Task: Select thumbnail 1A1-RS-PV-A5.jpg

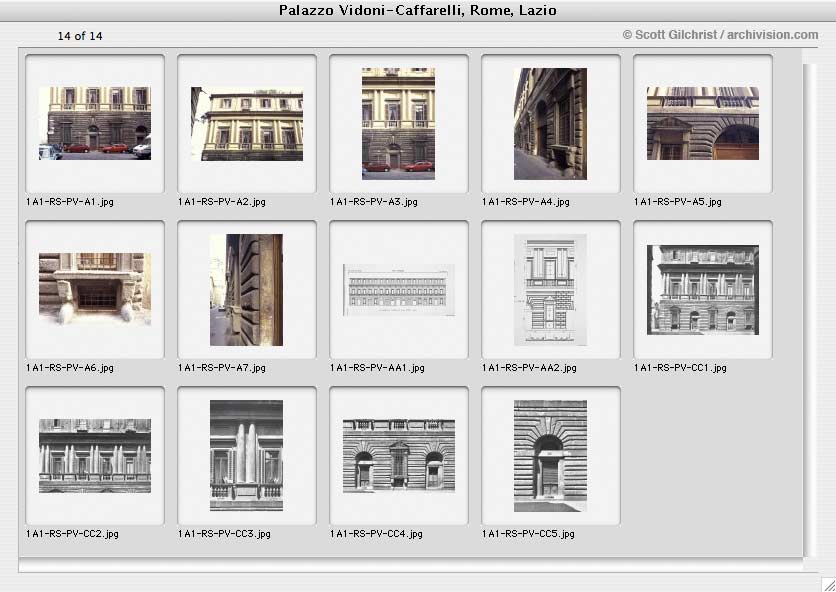Action: (x=703, y=123)
